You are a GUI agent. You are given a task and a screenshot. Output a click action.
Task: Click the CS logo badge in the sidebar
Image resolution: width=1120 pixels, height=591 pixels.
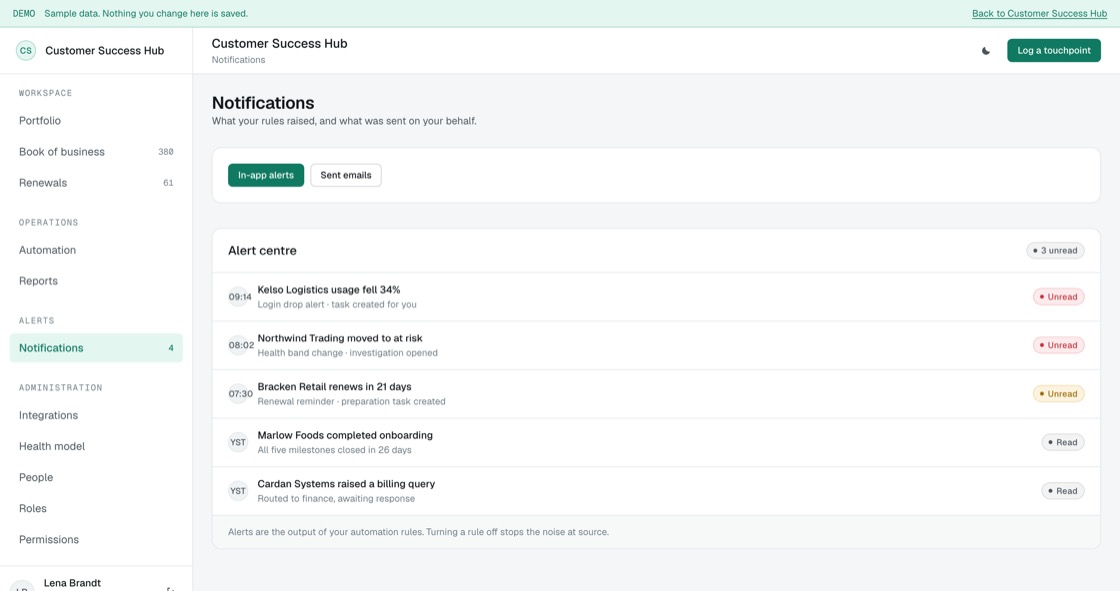coord(26,51)
